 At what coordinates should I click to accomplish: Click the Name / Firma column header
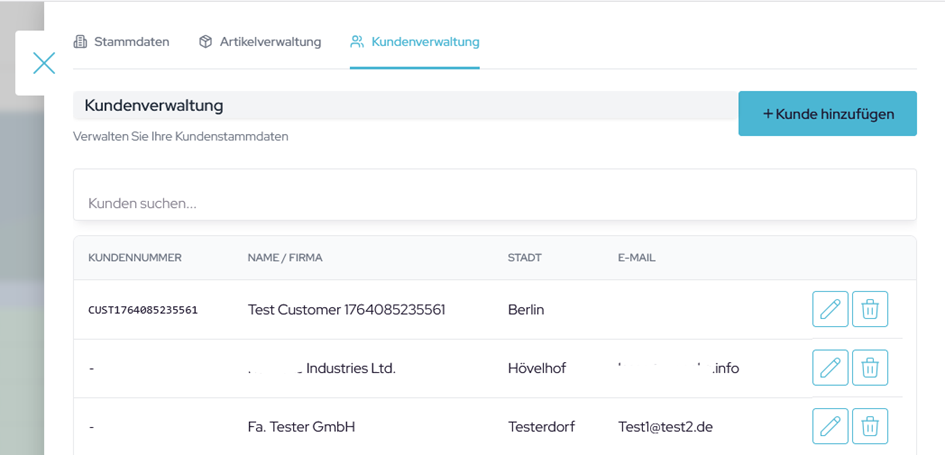[x=285, y=258]
